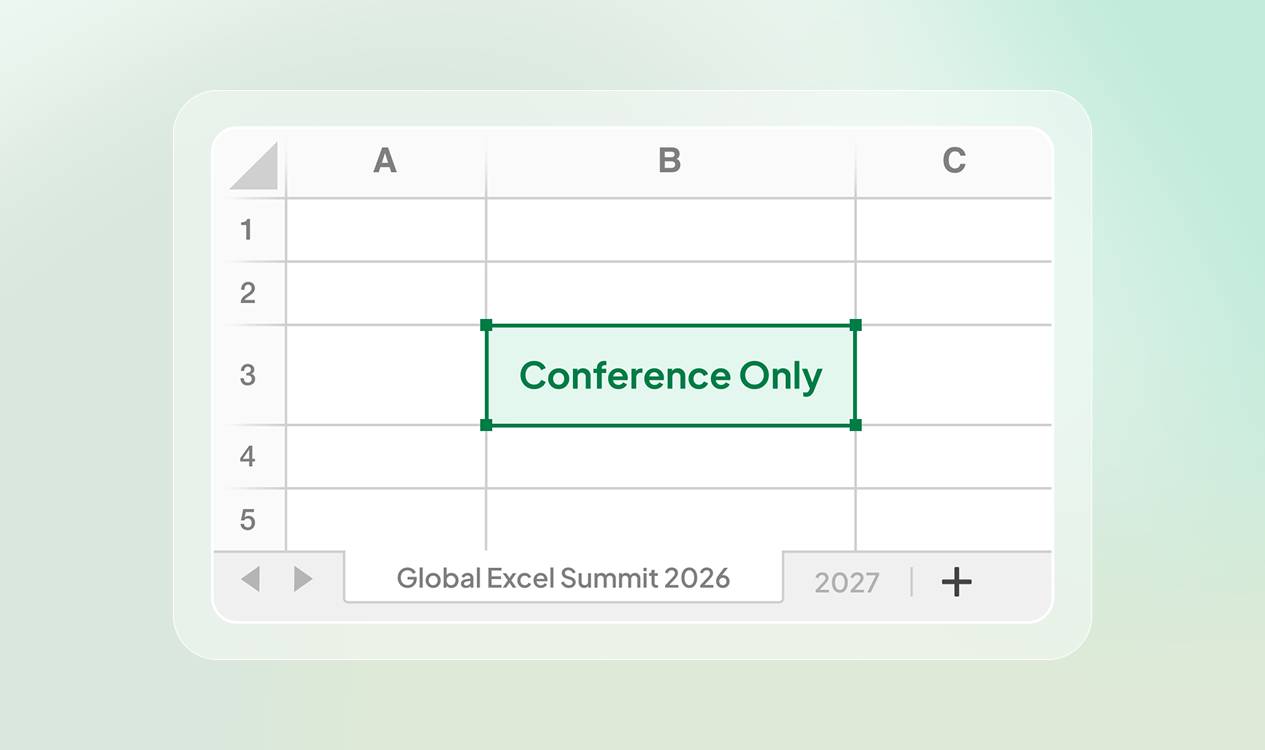Select row 5 header
1265x750 pixels.
pyautogui.click(x=248, y=520)
